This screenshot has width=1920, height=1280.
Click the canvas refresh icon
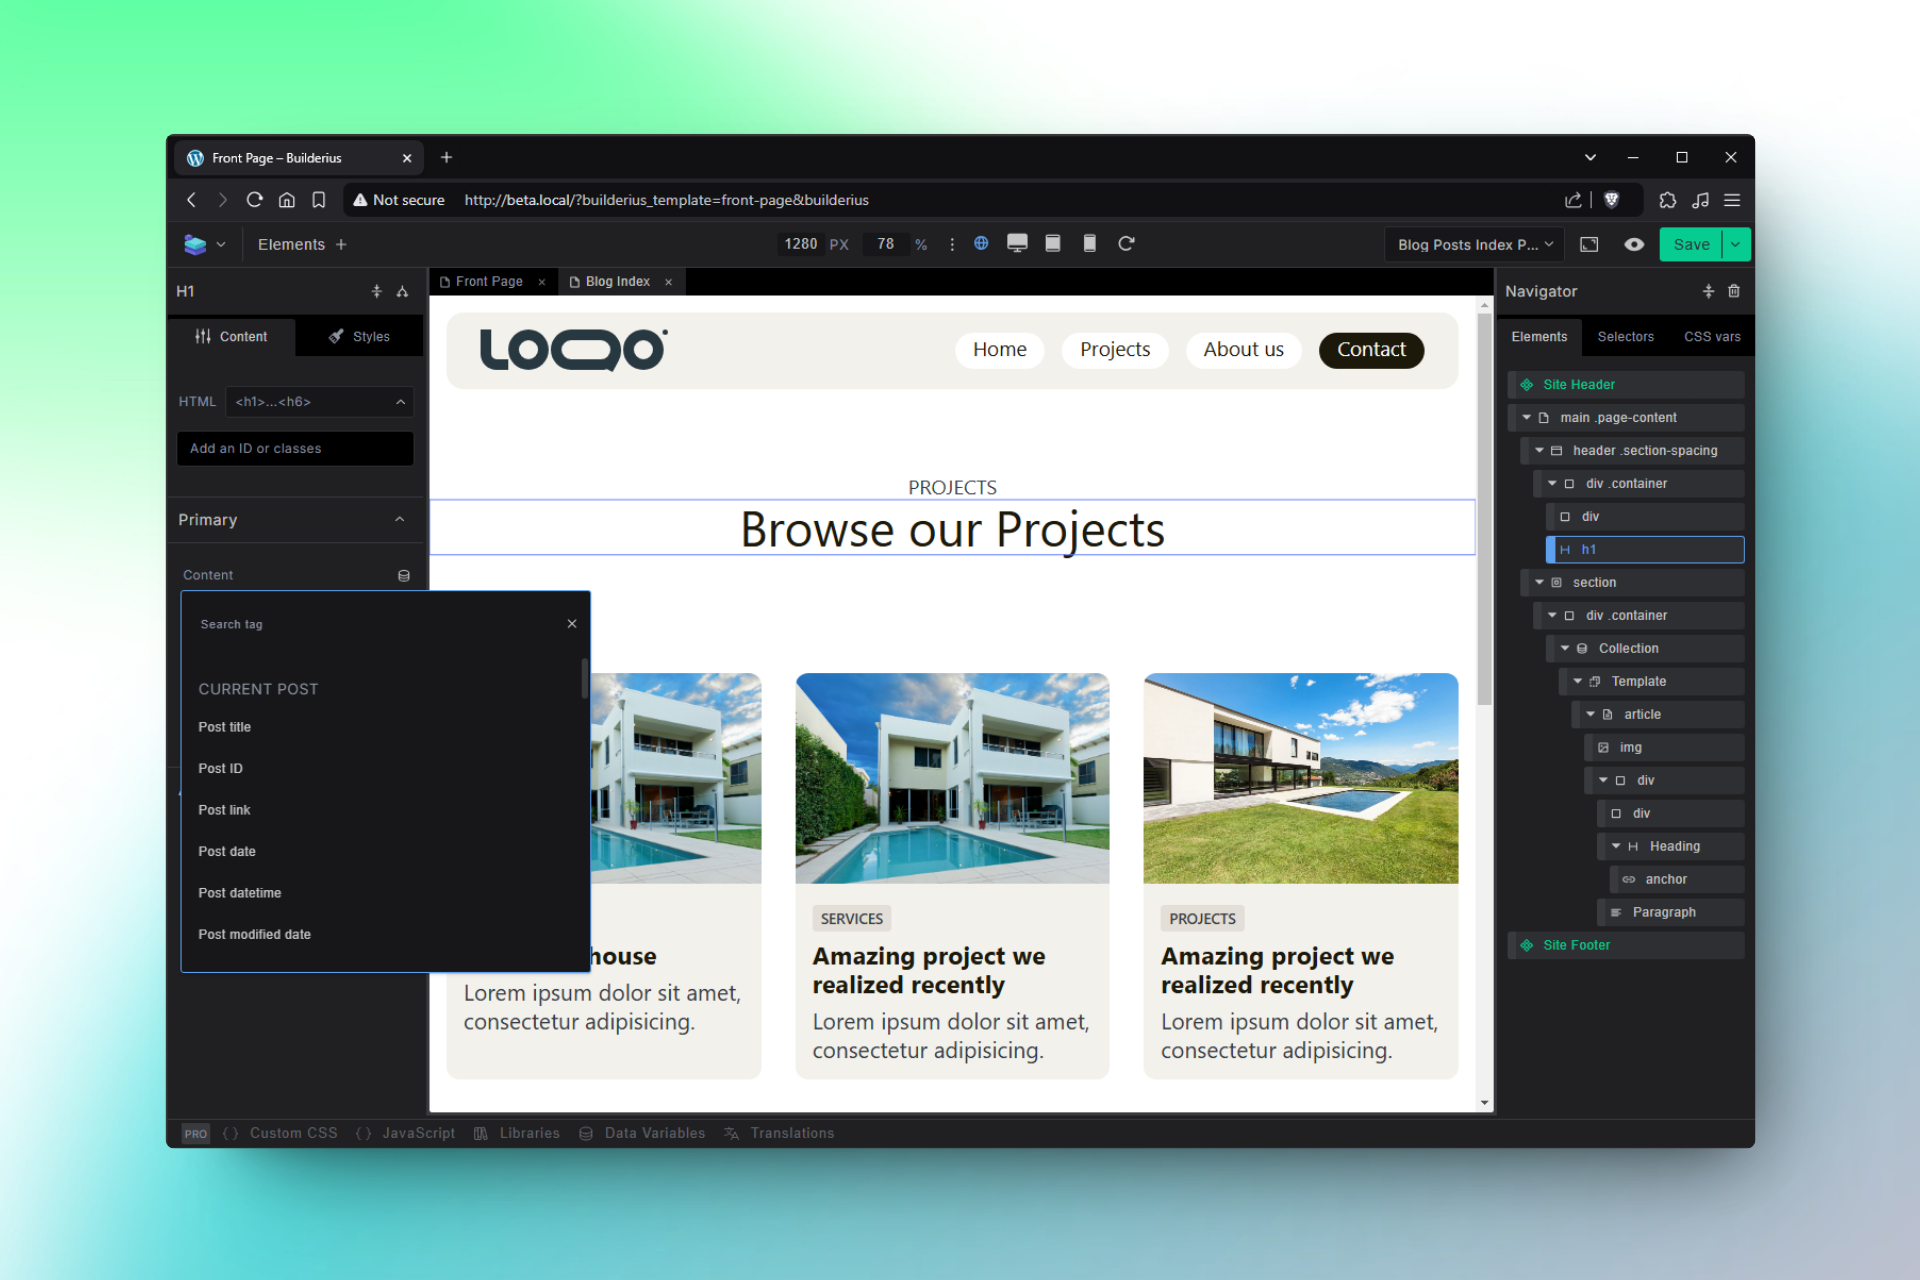click(x=1126, y=243)
